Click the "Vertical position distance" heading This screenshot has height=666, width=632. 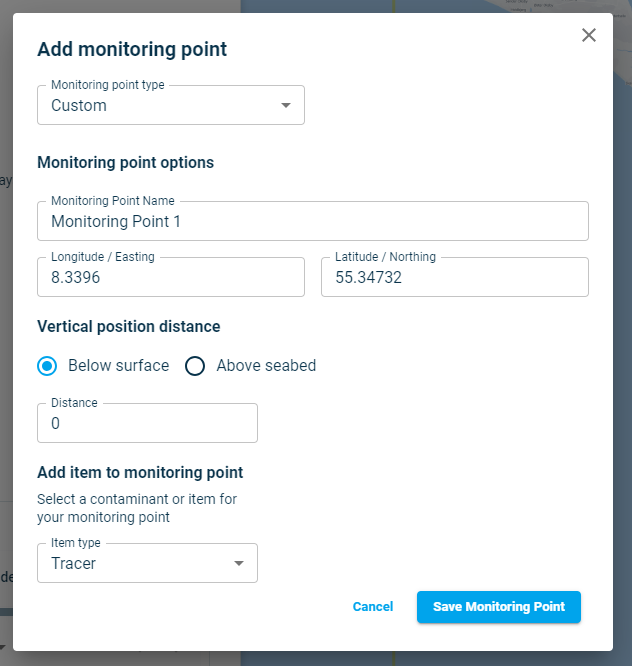tap(128, 326)
